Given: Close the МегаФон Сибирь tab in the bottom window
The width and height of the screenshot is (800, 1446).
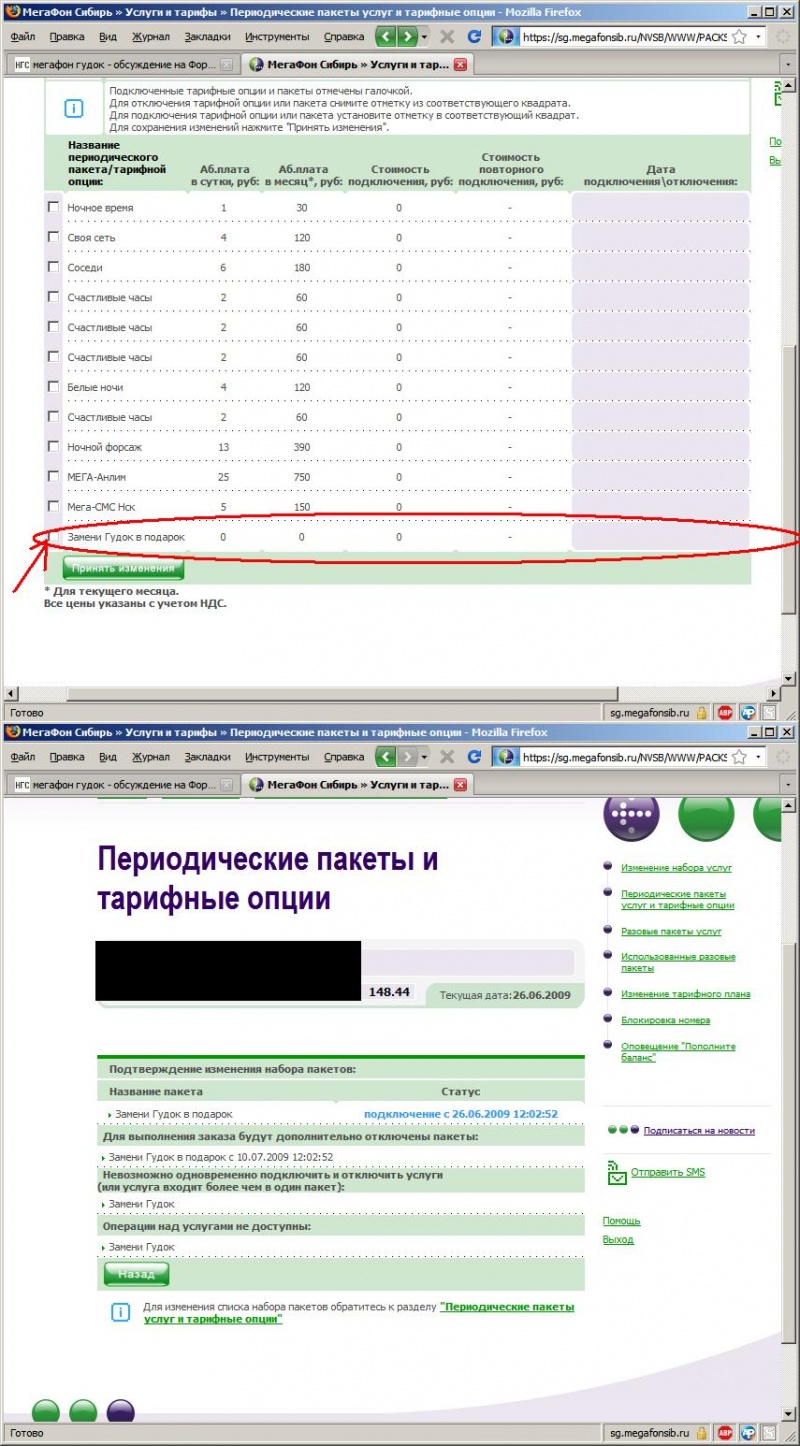Looking at the screenshot, I should pos(460,785).
